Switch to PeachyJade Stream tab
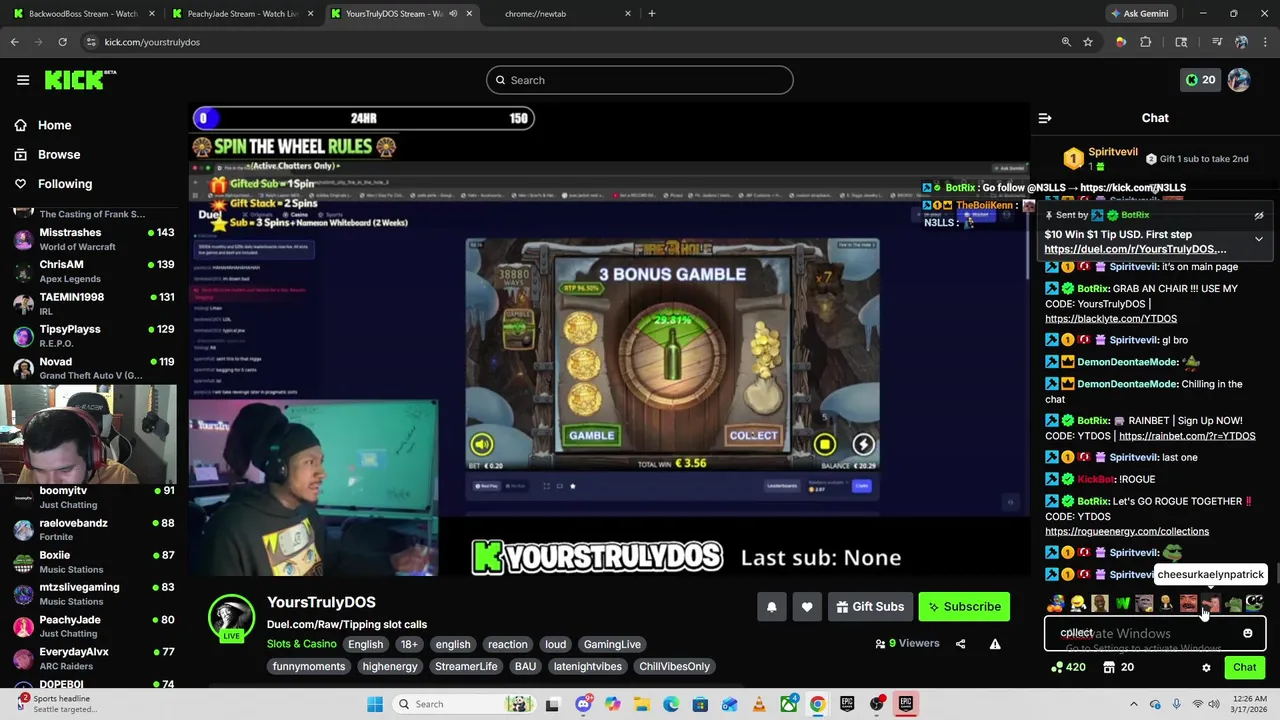 click(242, 14)
